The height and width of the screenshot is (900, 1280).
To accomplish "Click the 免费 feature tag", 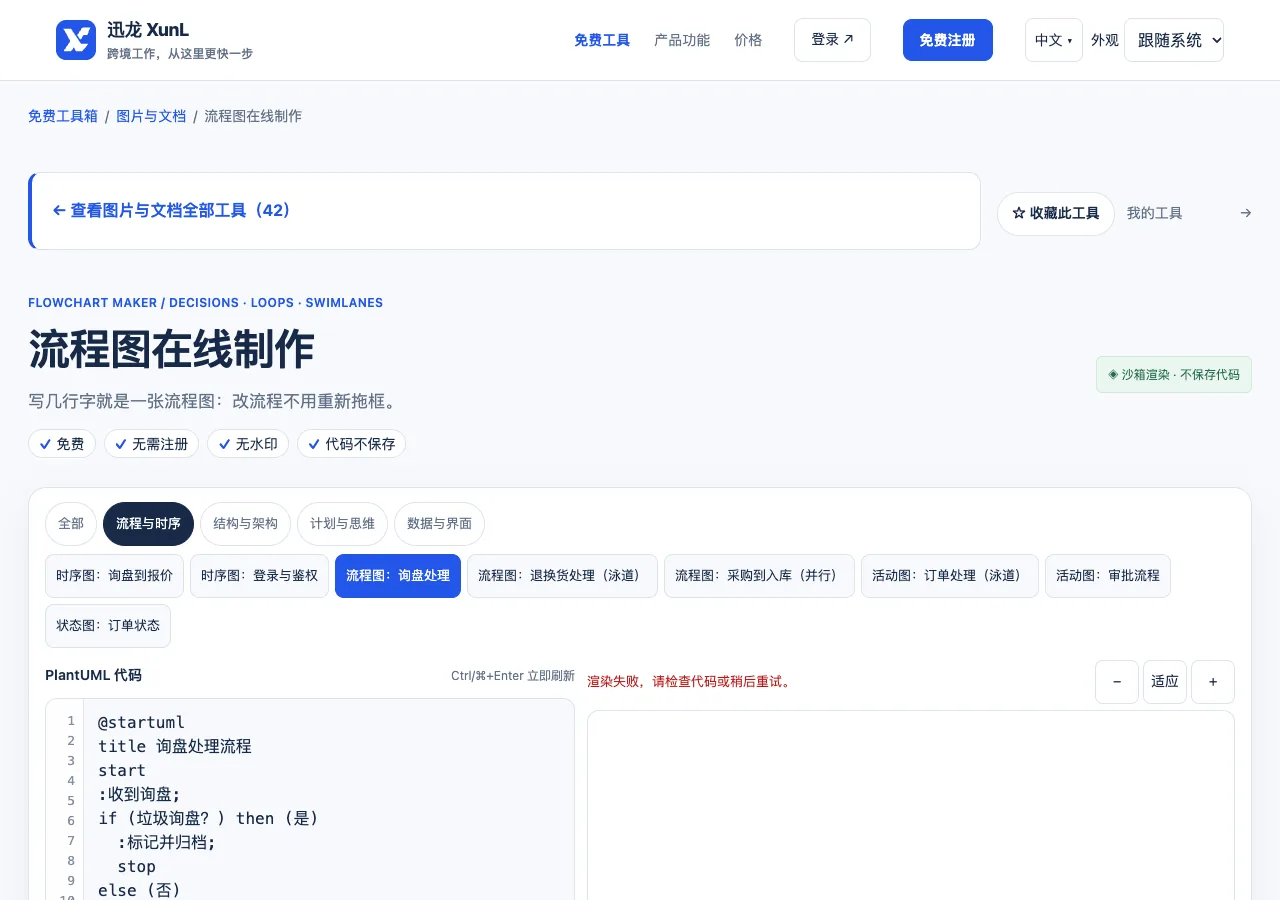I will pos(62,444).
